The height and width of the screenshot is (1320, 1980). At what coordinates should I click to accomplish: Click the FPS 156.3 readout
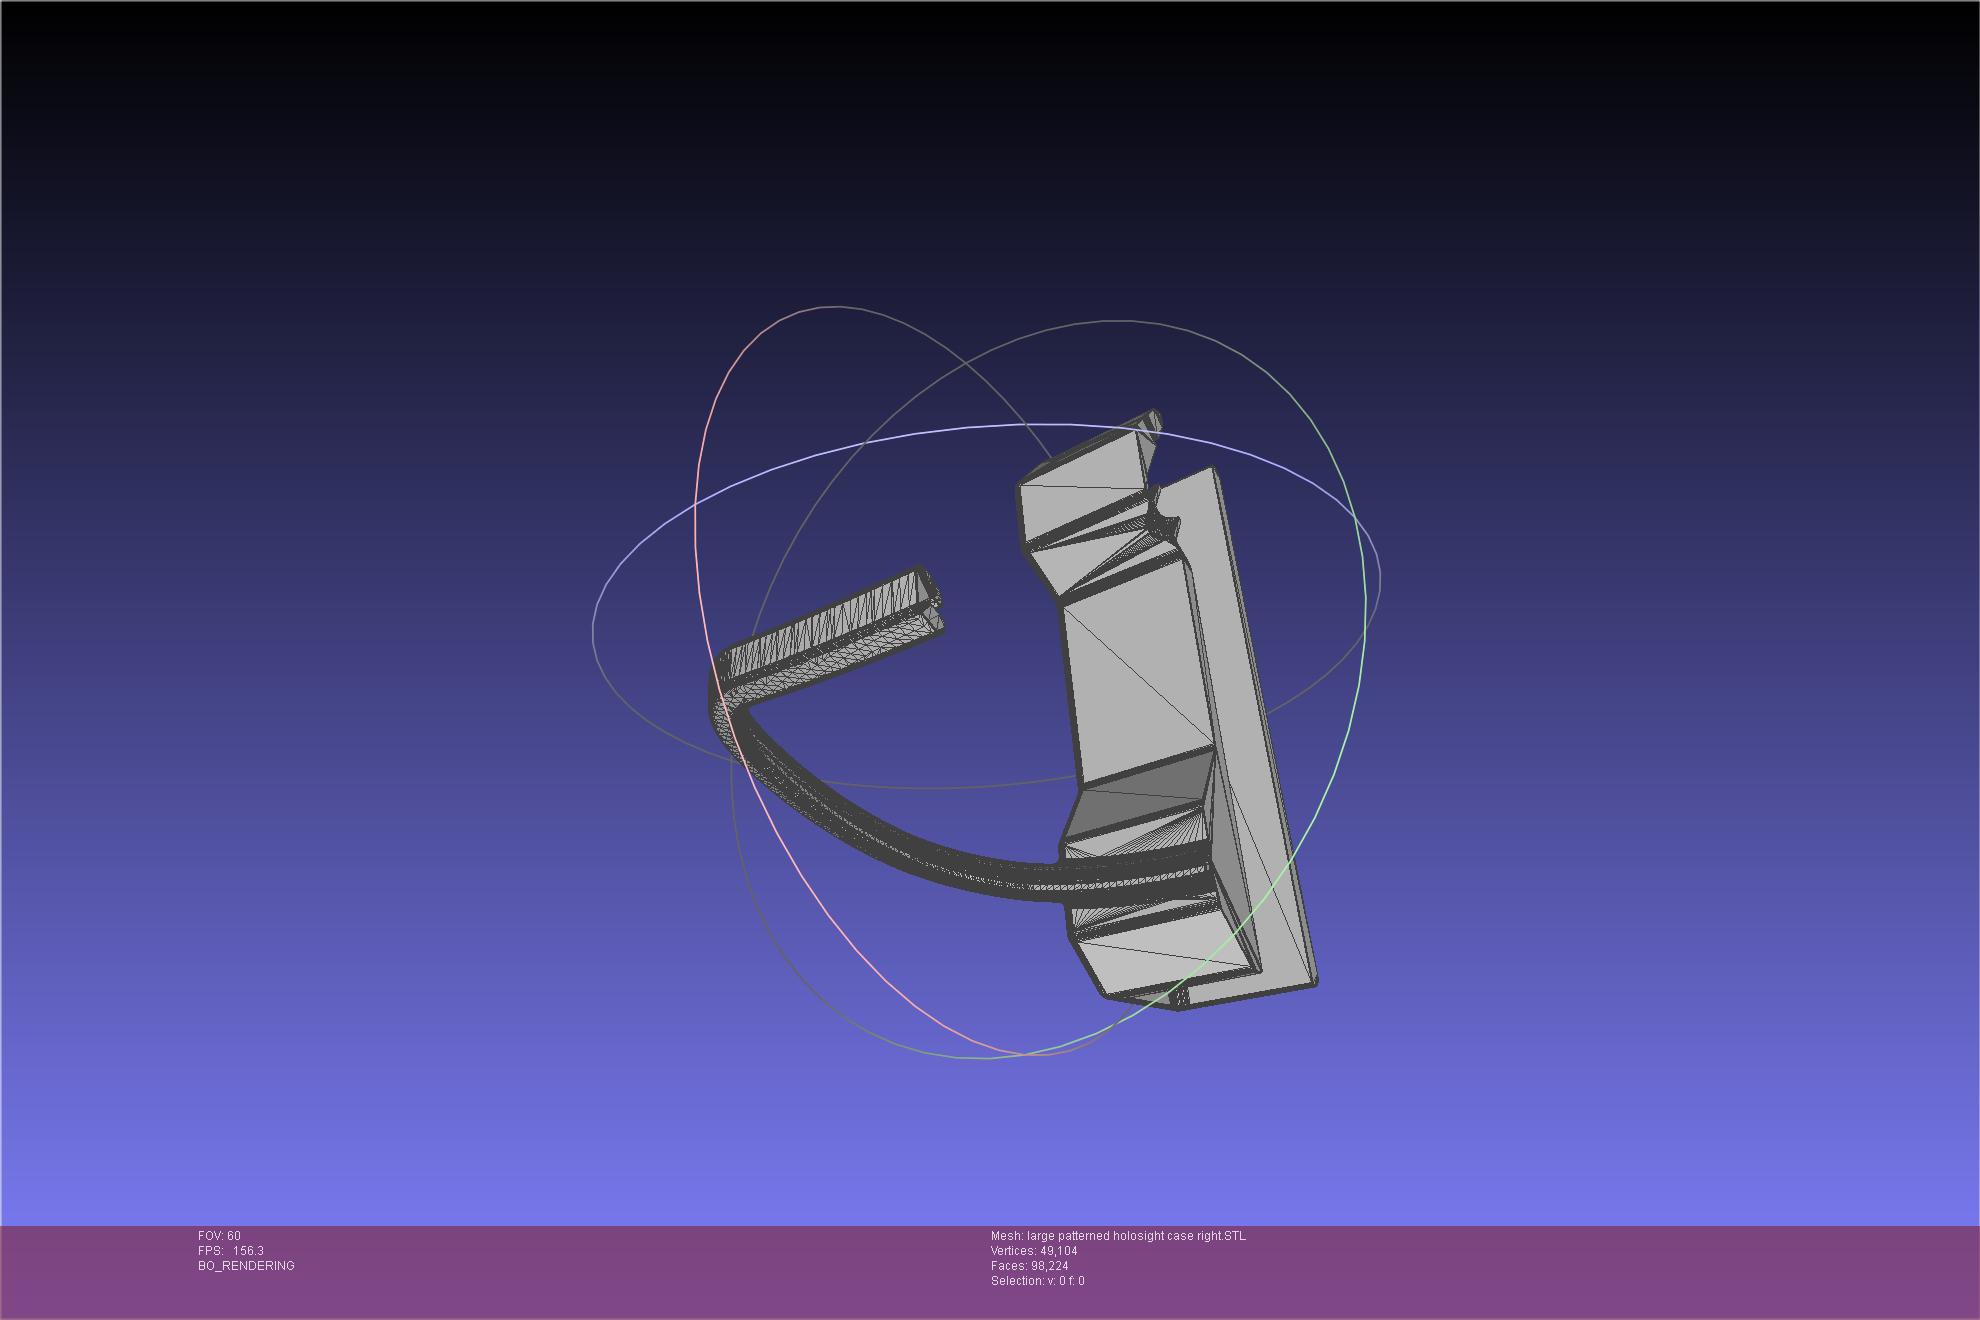tap(231, 1251)
